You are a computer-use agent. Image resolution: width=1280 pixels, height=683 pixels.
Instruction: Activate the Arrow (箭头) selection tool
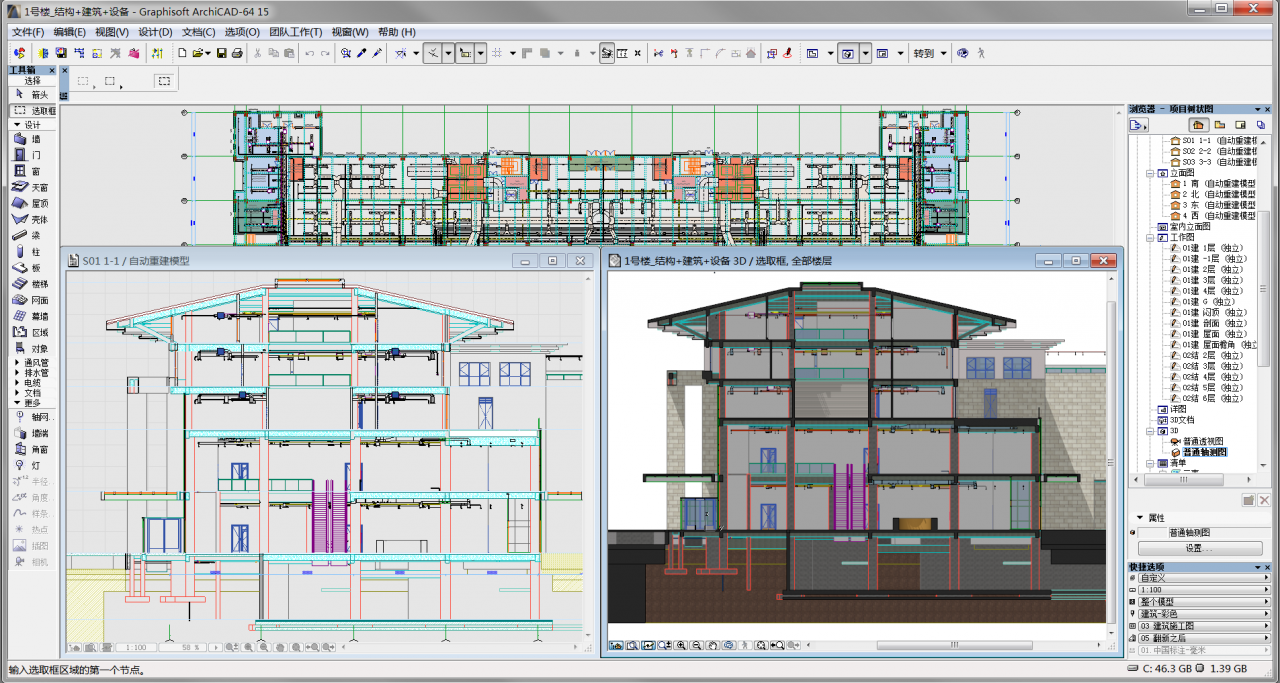click(31, 94)
